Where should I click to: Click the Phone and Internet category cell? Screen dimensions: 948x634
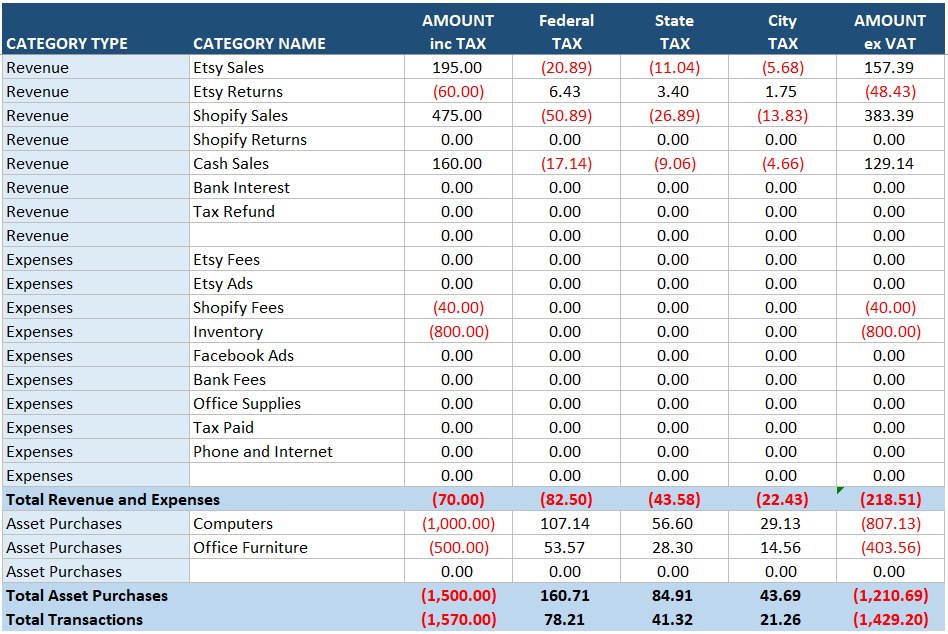click(x=263, y=451)
